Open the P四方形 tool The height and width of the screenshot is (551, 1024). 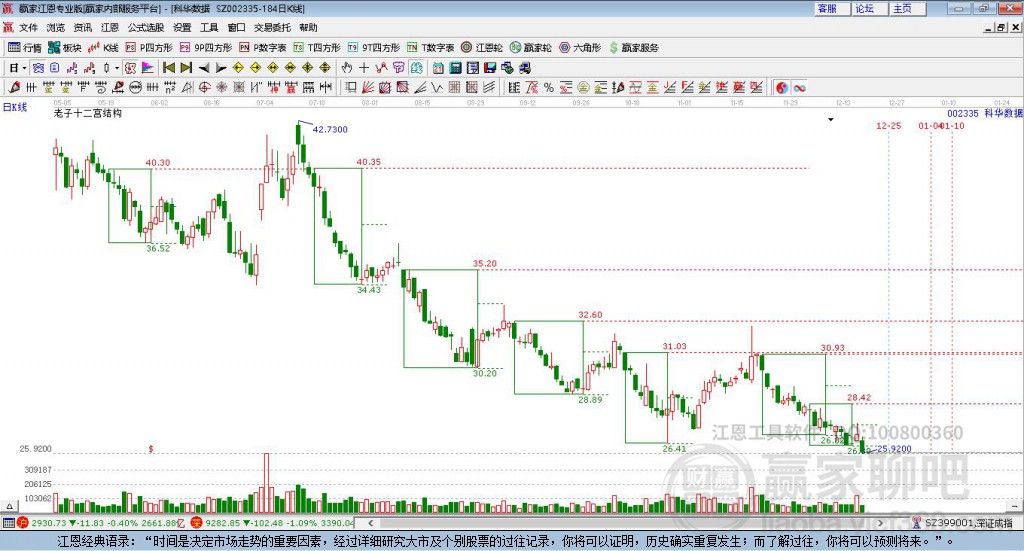(149, 48)
